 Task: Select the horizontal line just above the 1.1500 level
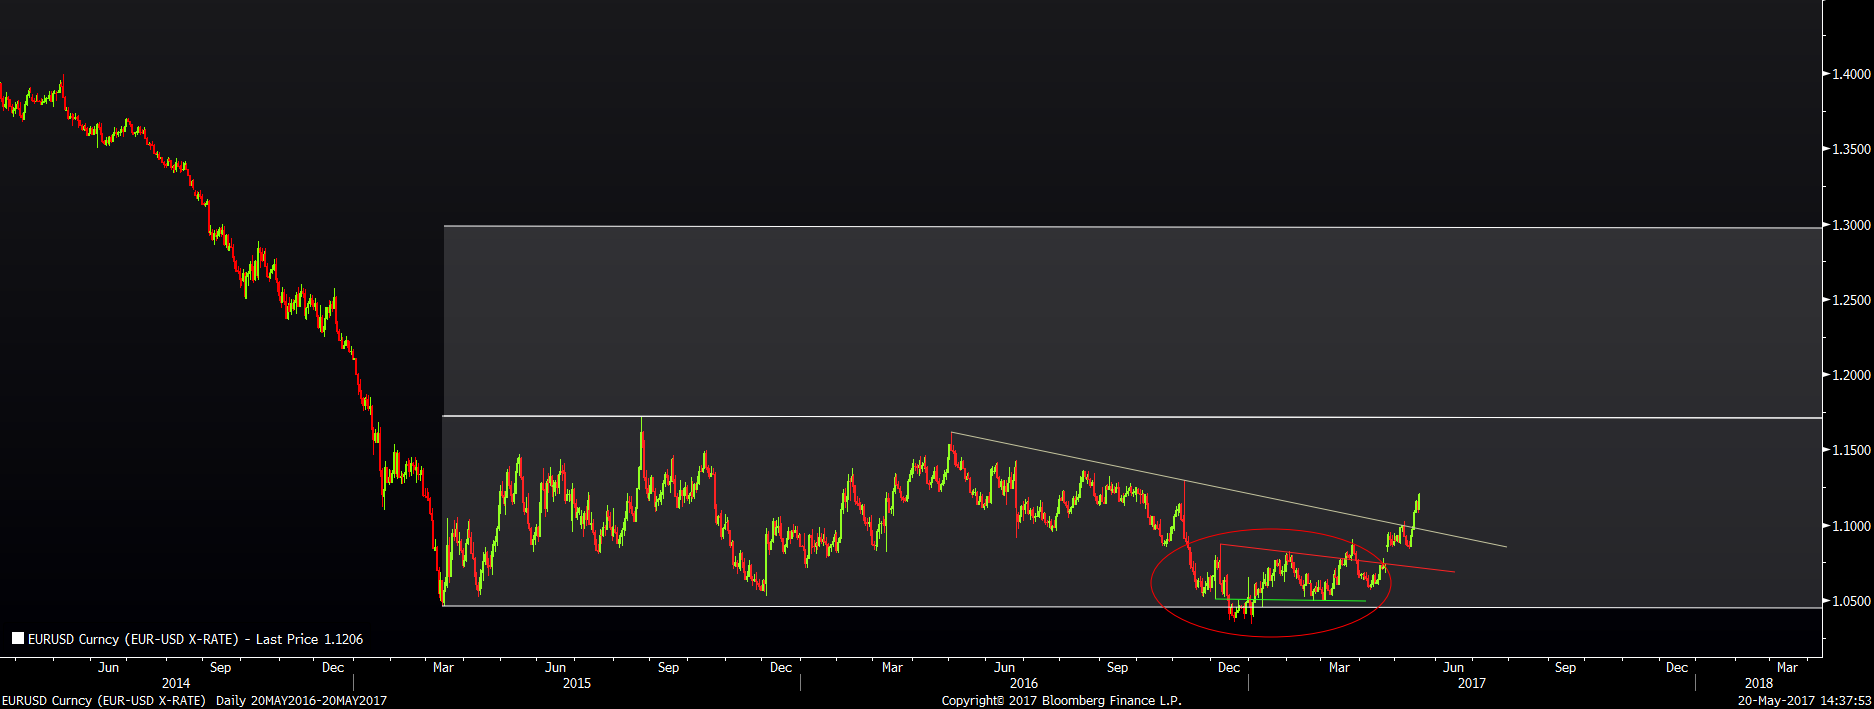(x=1132, y=417)
